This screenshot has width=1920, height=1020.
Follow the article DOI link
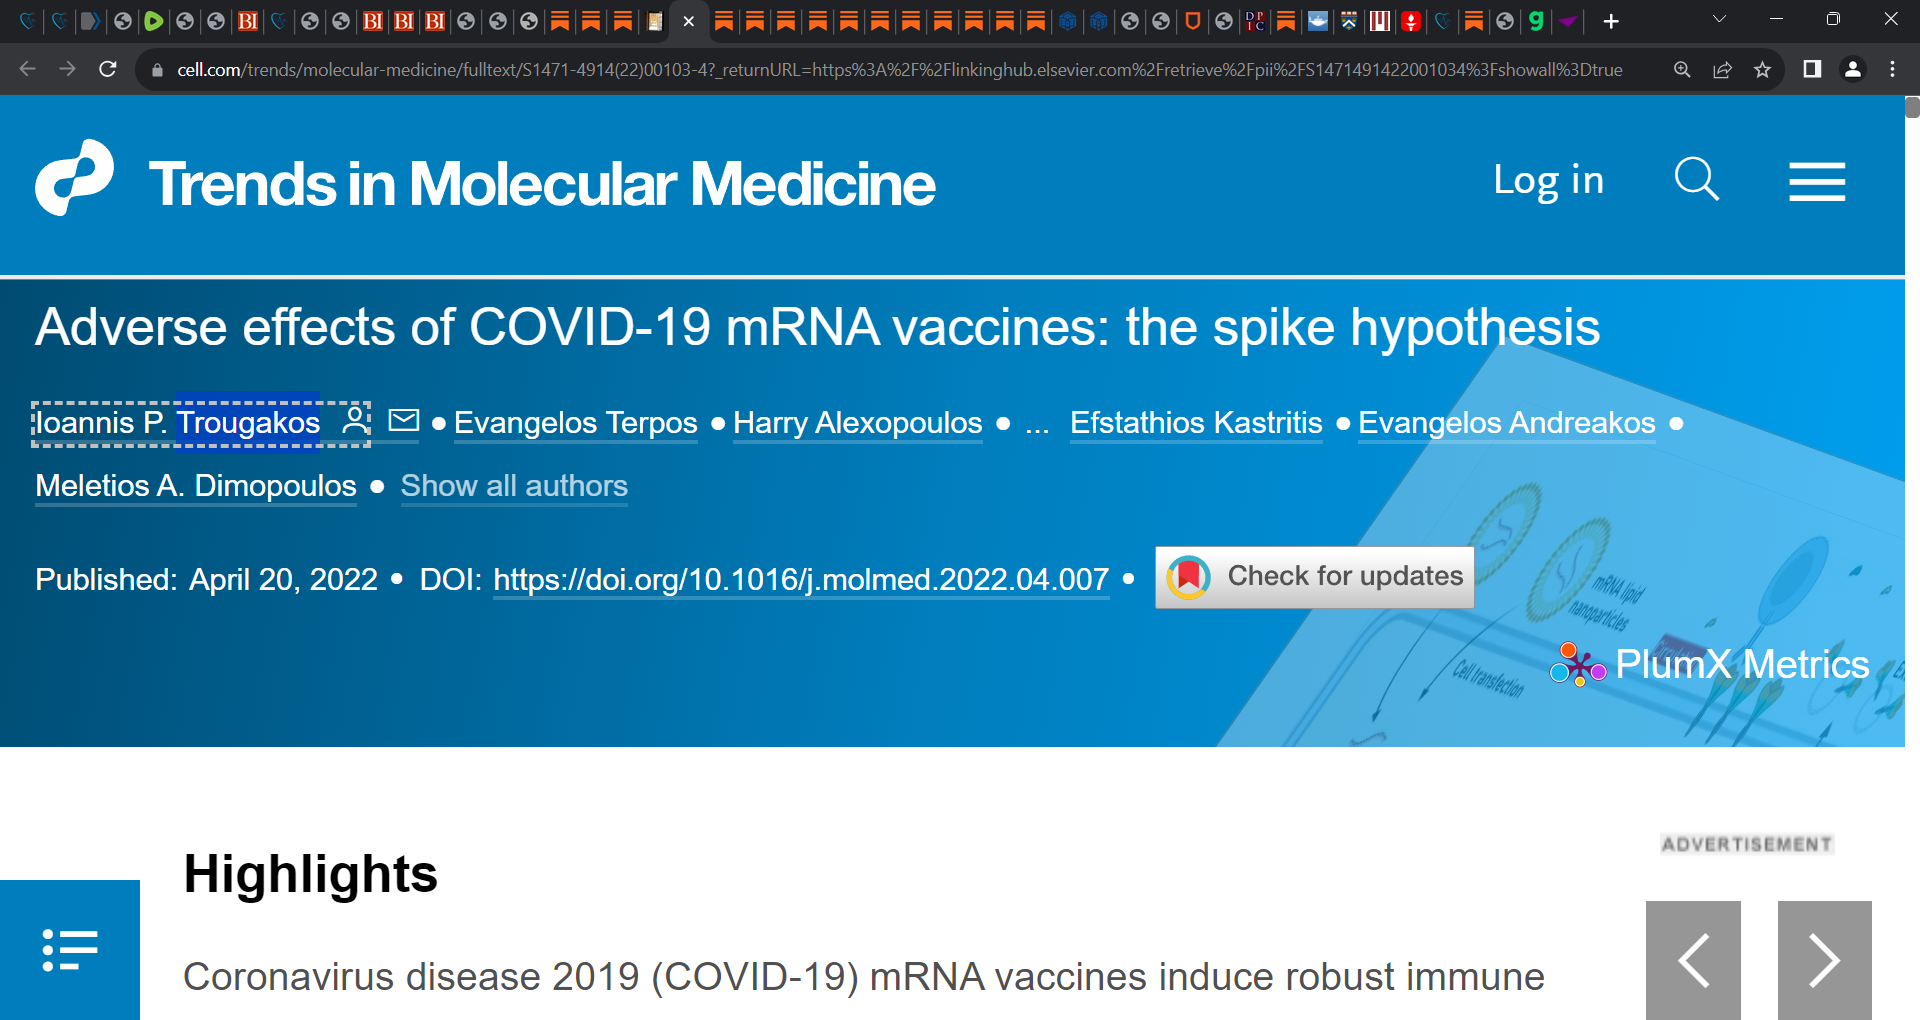tap(799, 579)
